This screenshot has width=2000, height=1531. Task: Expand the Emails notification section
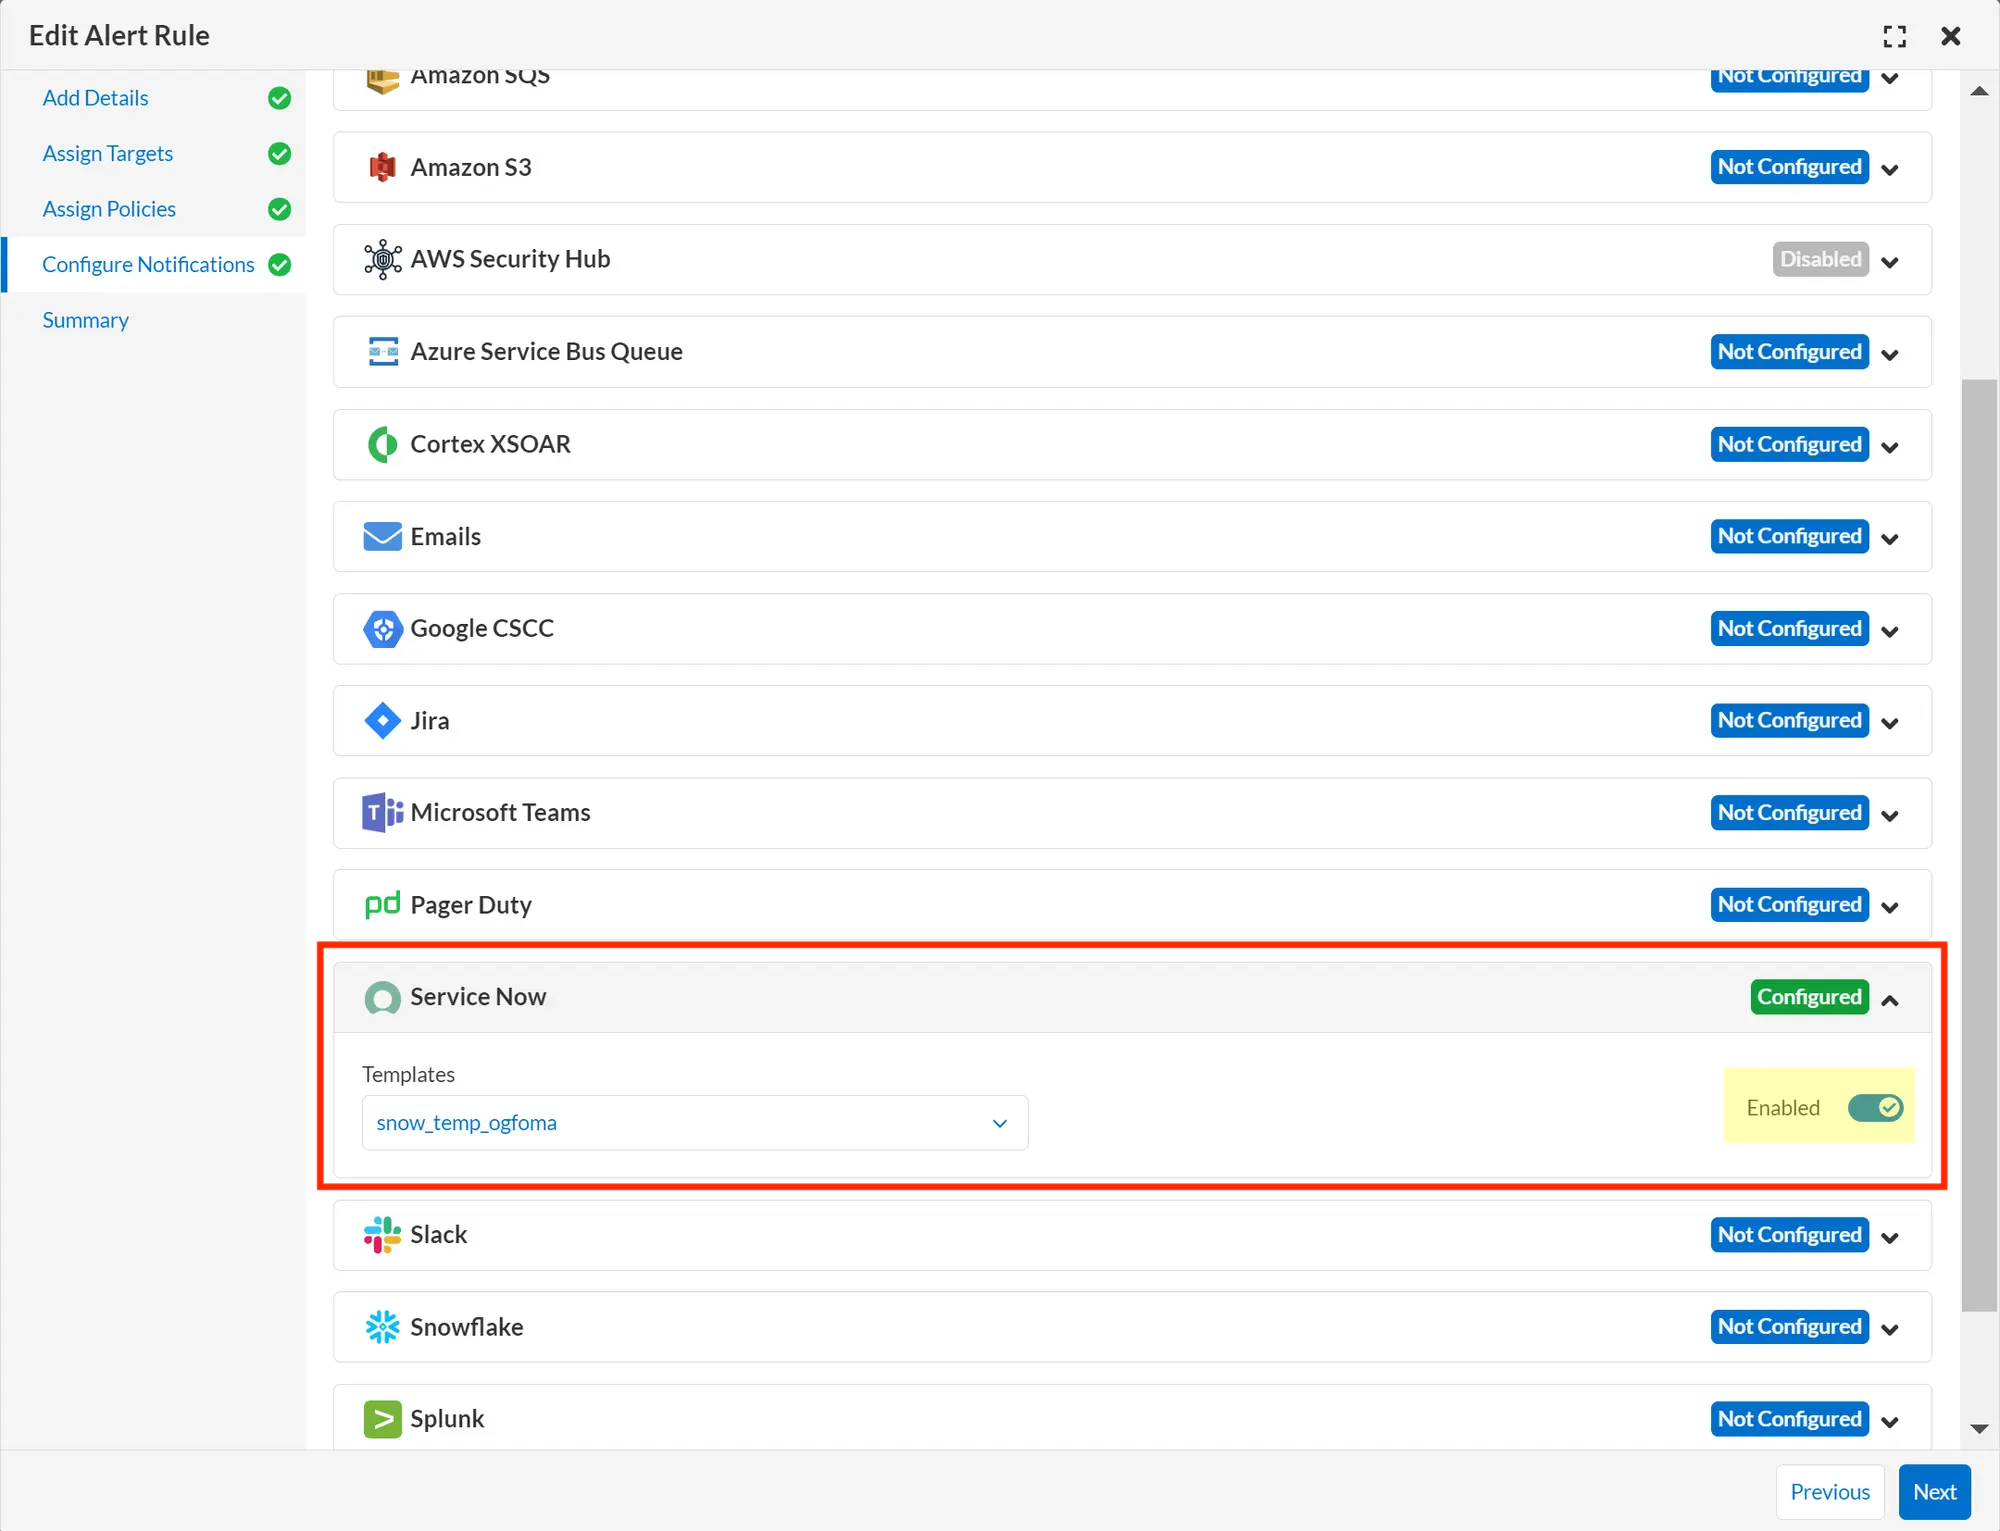(1890, 538)
